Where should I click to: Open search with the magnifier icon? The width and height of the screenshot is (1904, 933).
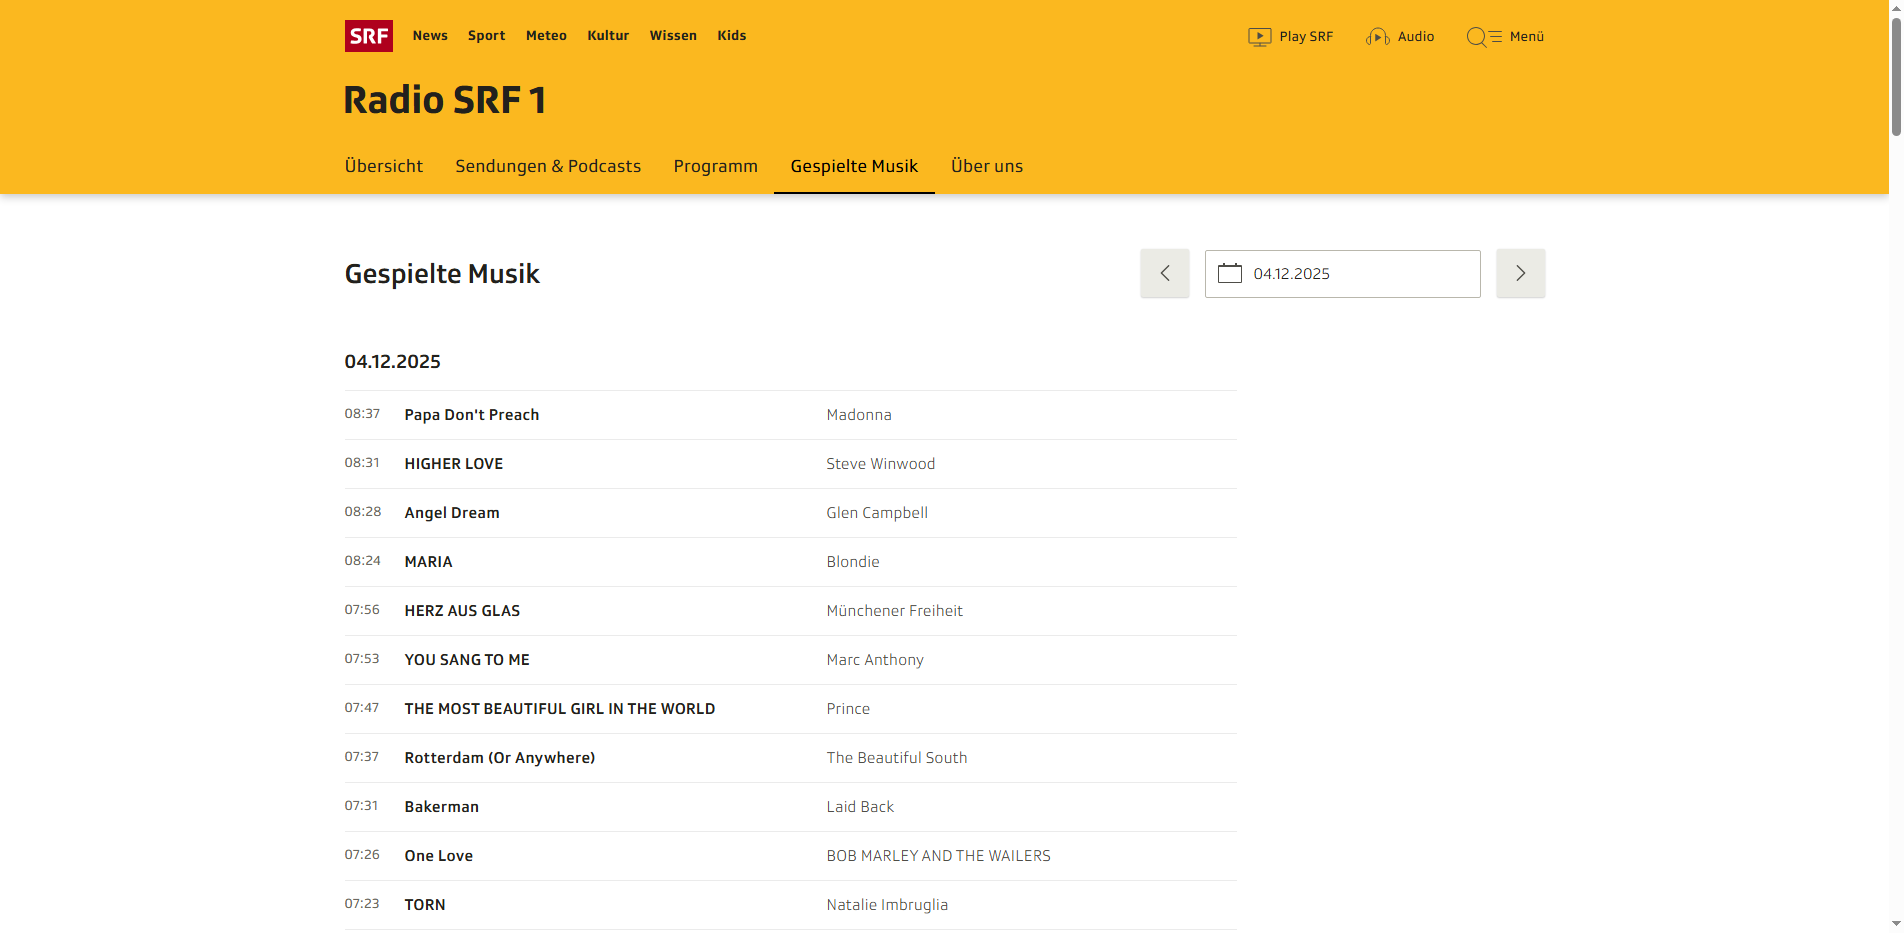tap(1478, 36)
